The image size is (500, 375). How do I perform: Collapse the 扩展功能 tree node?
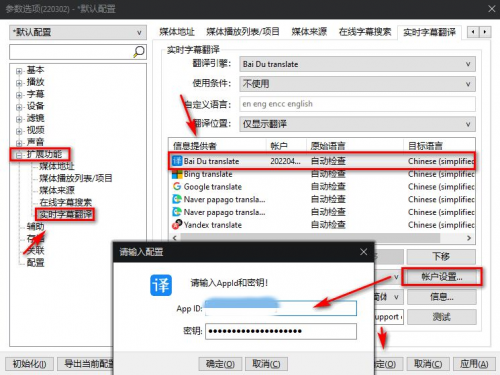19,155
